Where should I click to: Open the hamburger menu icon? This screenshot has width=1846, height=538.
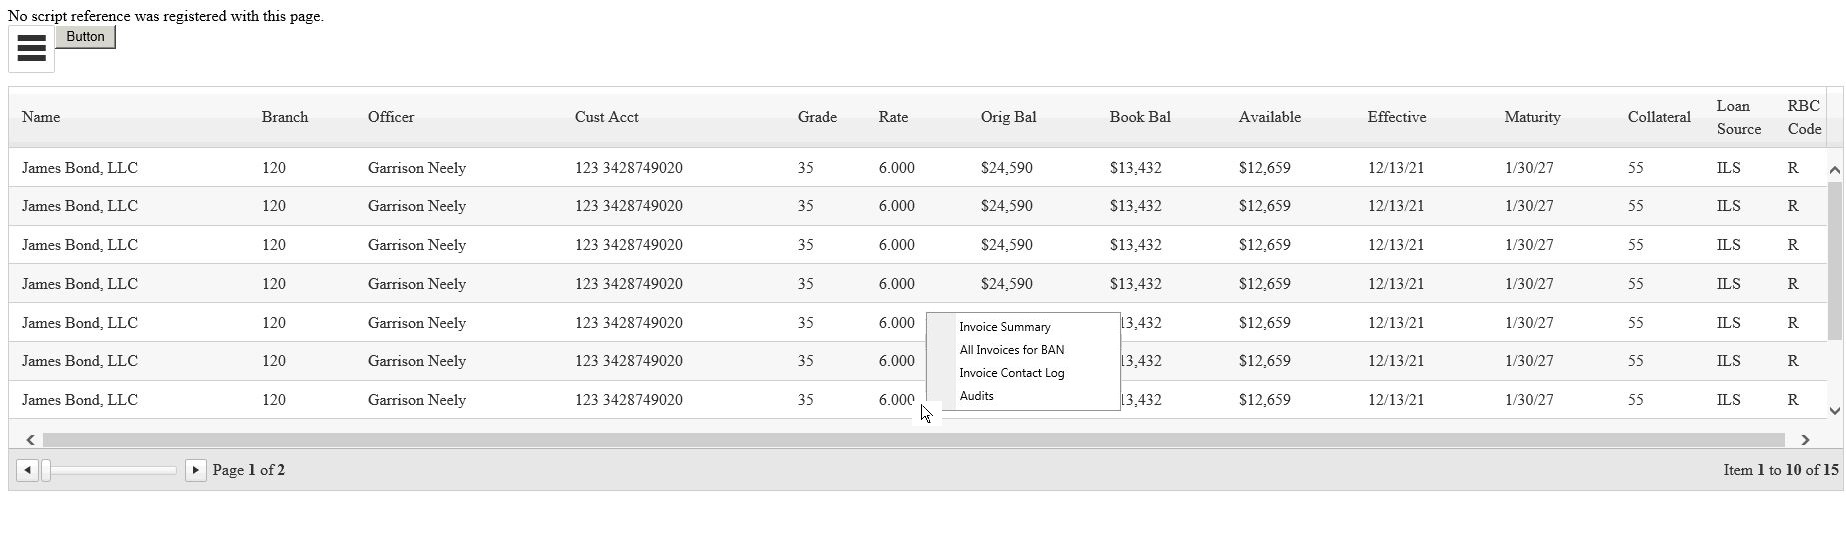pyautogui.click(x=31, y=49)
